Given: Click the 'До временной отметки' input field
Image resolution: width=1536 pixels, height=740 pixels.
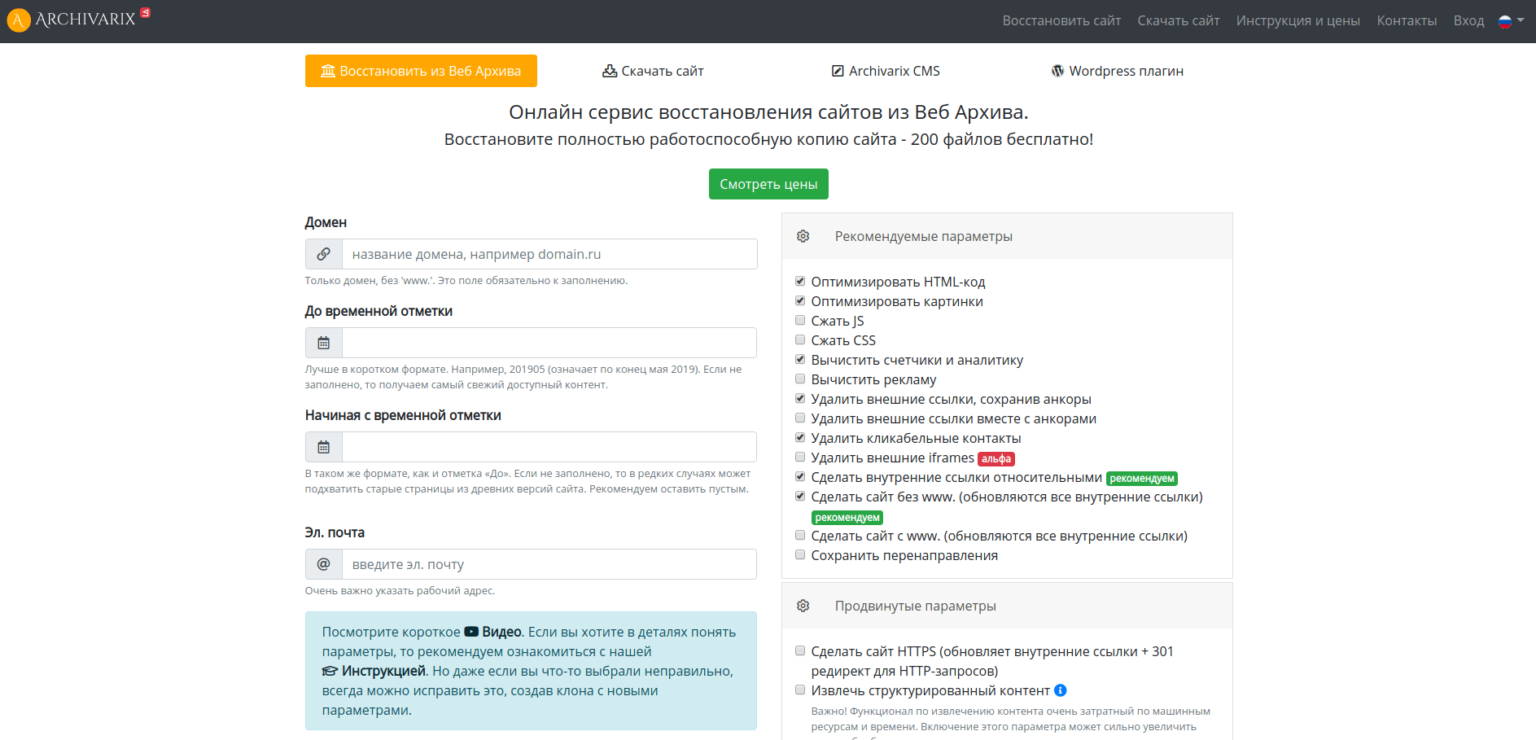Looking at the screenshot, I should click(550, 343).
